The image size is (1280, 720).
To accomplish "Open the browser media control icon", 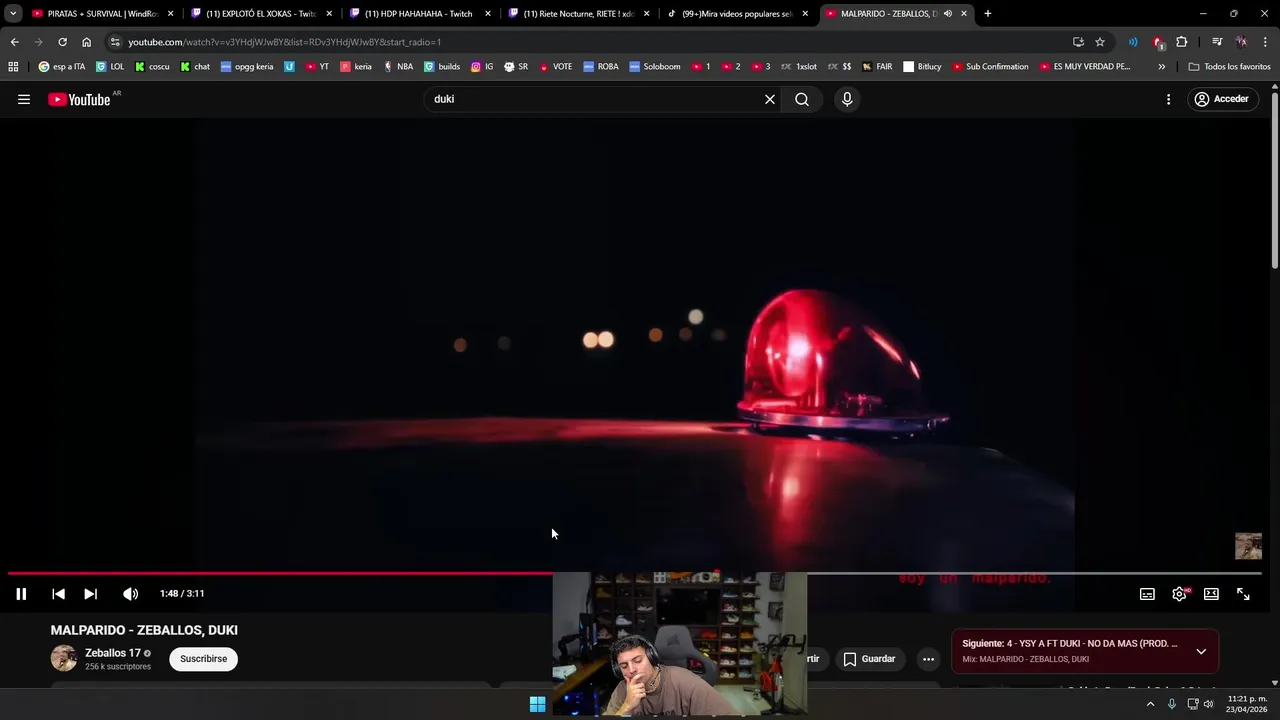I will (1217, 42).
